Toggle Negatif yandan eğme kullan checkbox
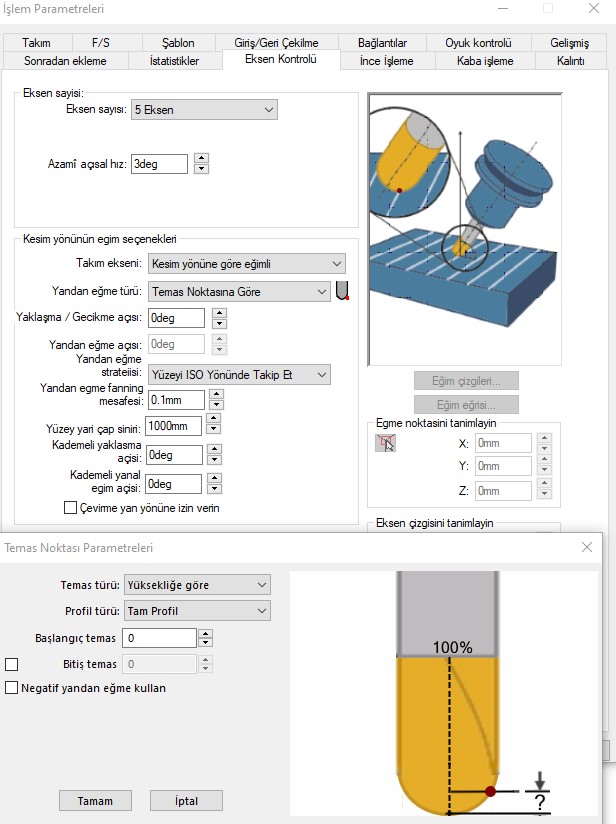Image resolution: width=616 pixels, height=824 pixels. [12, 688]
